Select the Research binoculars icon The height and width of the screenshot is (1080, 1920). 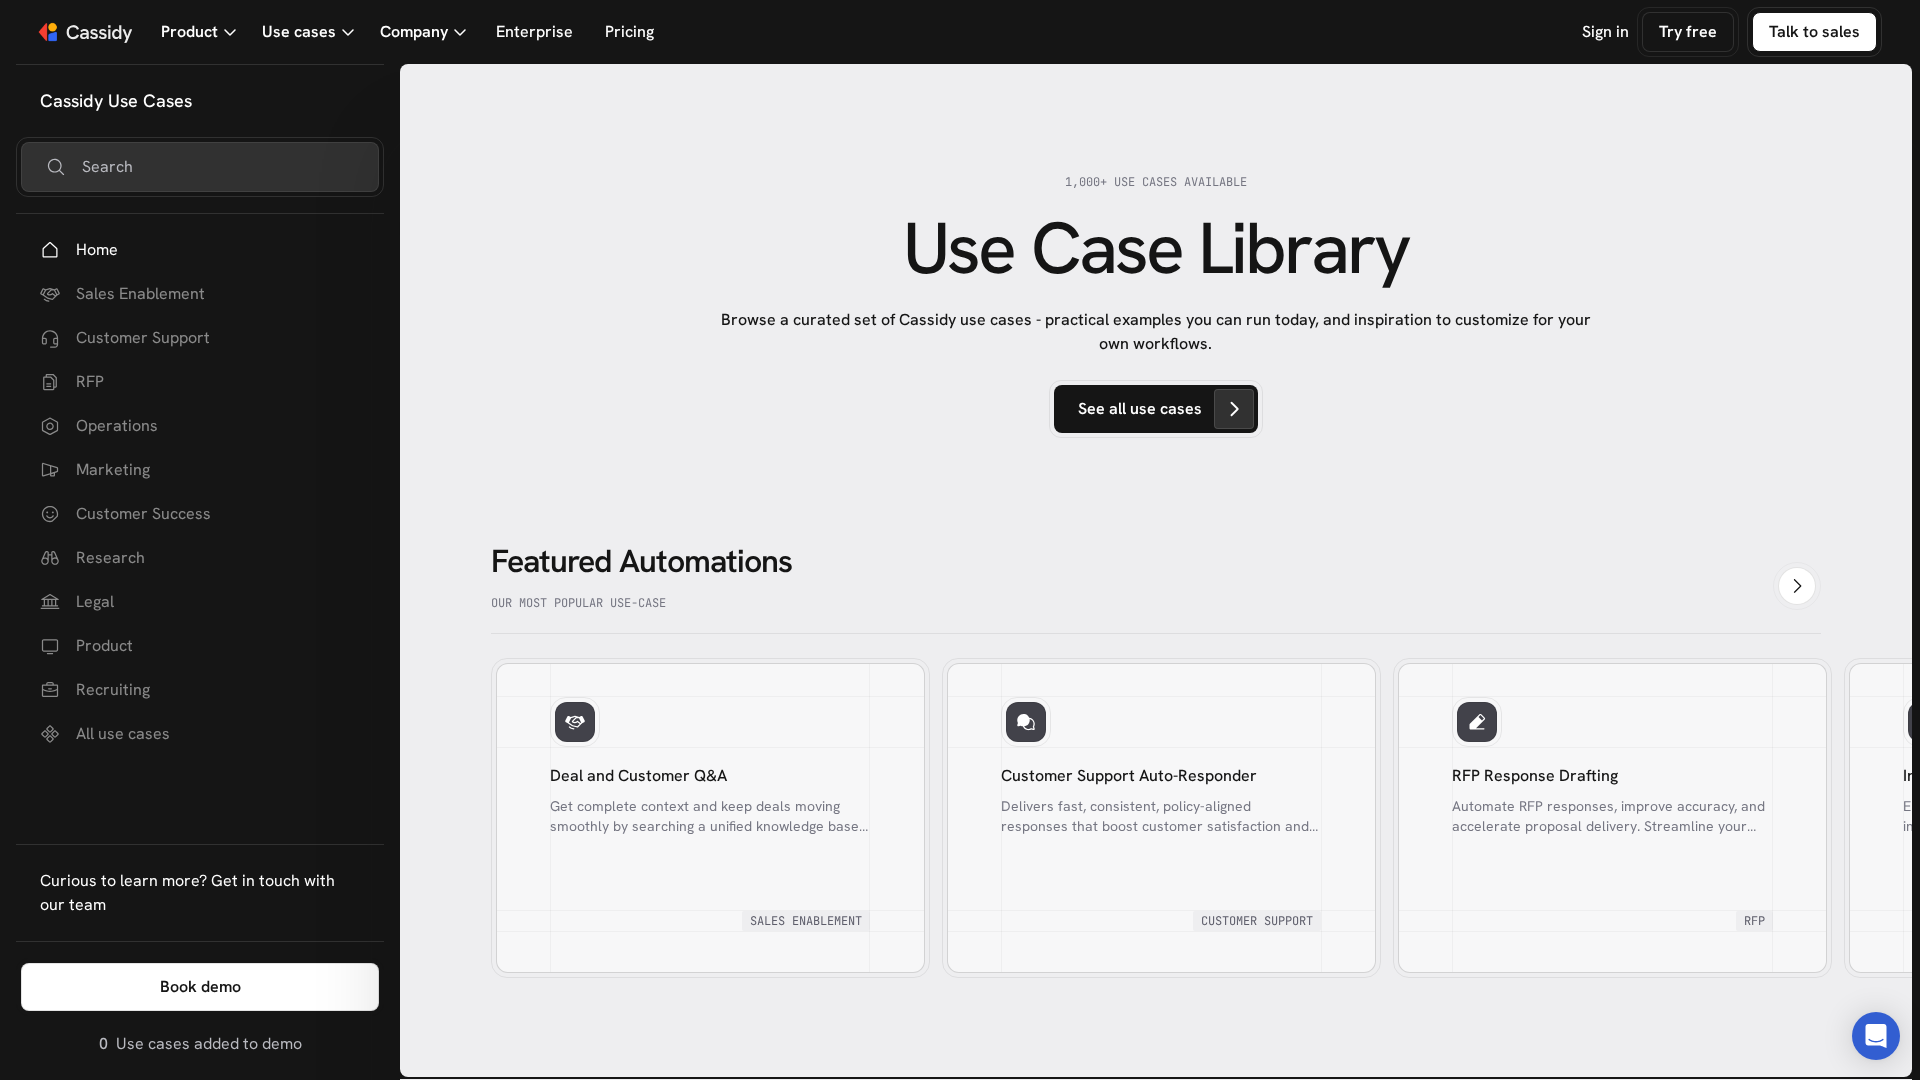pos(50,558)
